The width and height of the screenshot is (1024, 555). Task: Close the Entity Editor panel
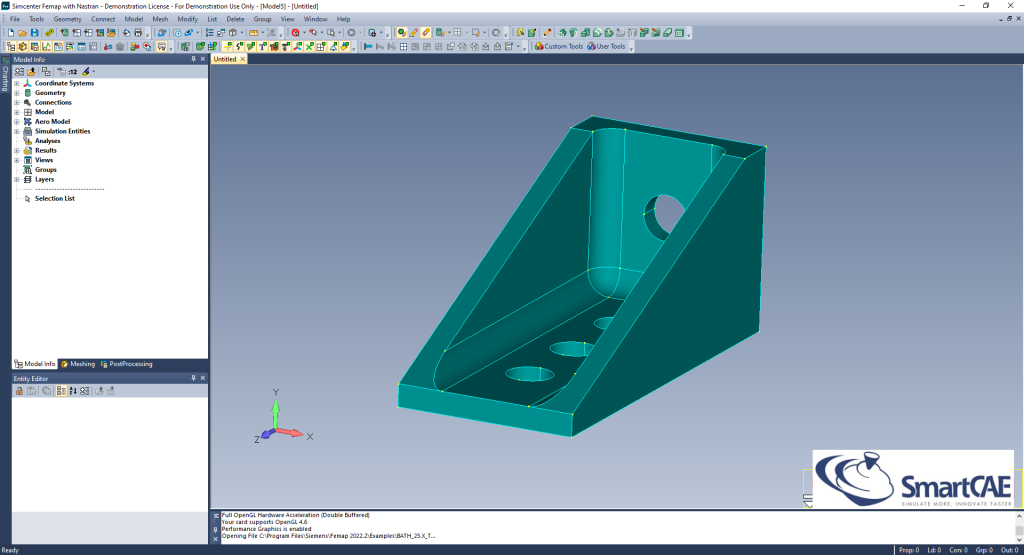pyautogui.click(x=202, y=378)
